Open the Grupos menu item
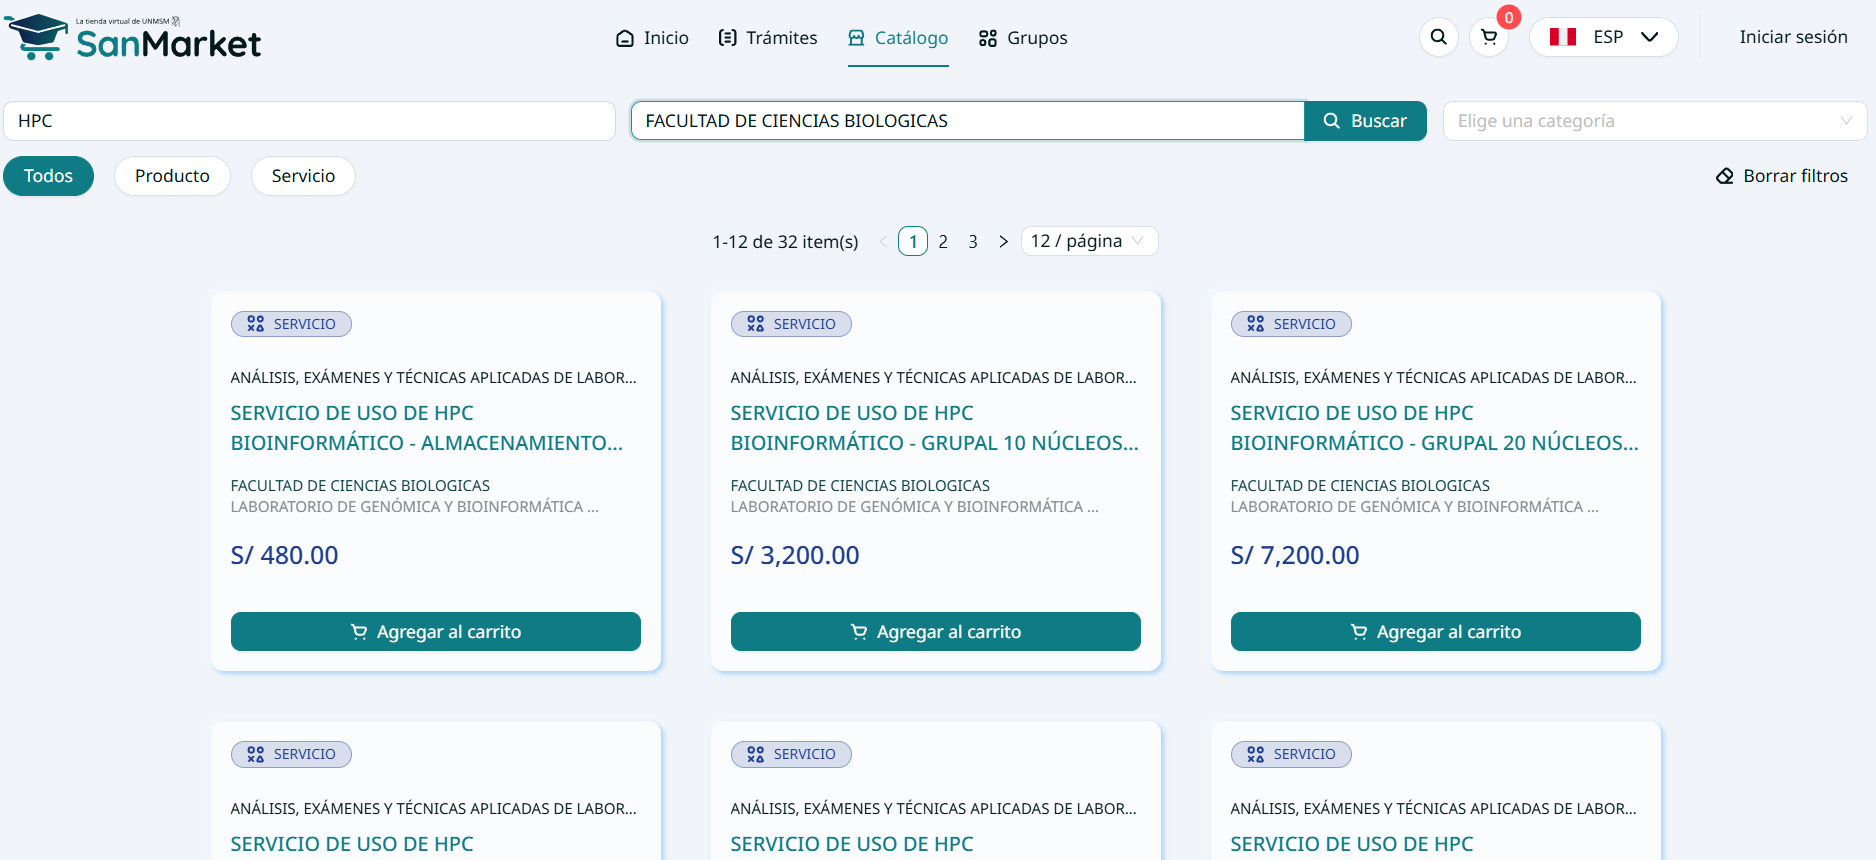1876x860 pixels. pyautogui.click(x=1023, y=38)
